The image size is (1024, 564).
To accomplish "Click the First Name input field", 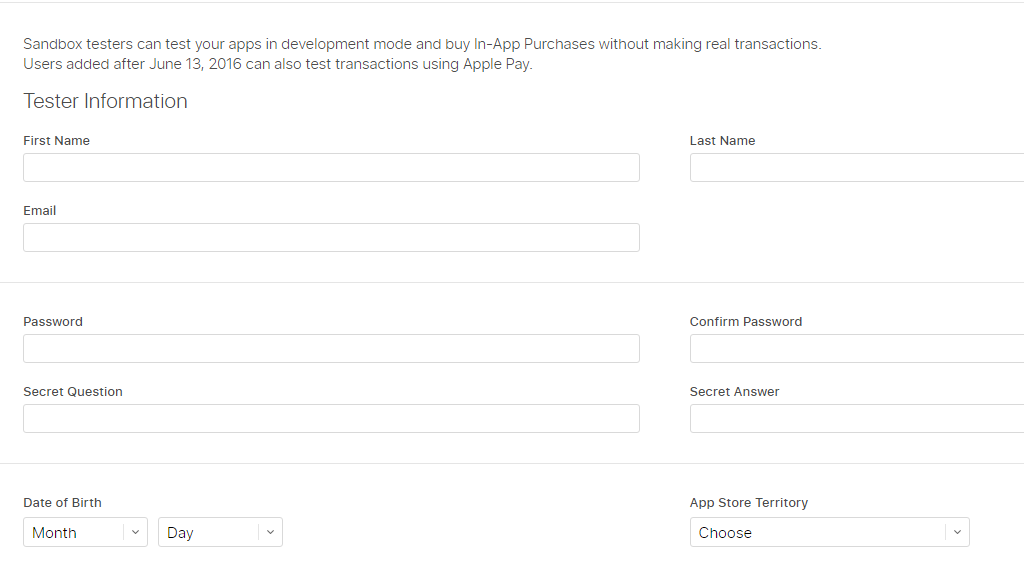I will pyautogui.click(x=331, y=167).
